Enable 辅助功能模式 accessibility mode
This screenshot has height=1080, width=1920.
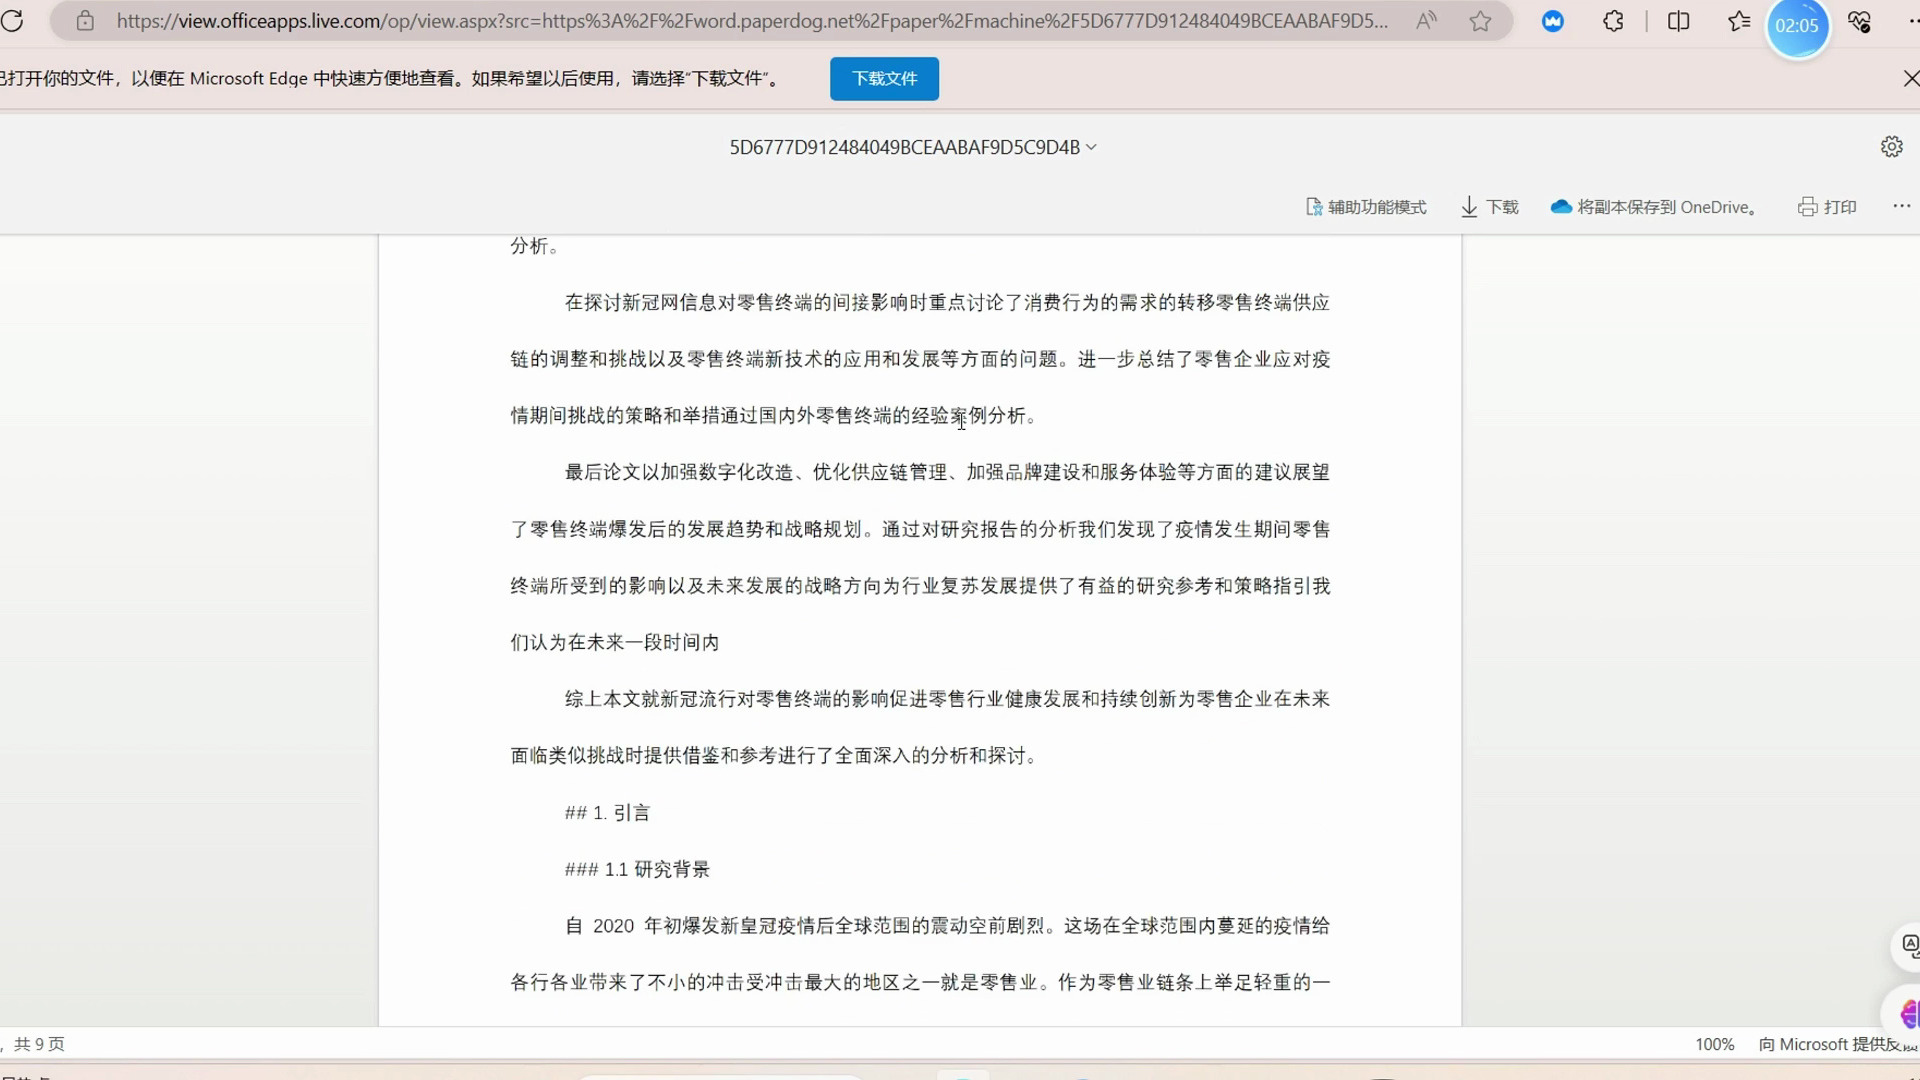click(1366, 207)
